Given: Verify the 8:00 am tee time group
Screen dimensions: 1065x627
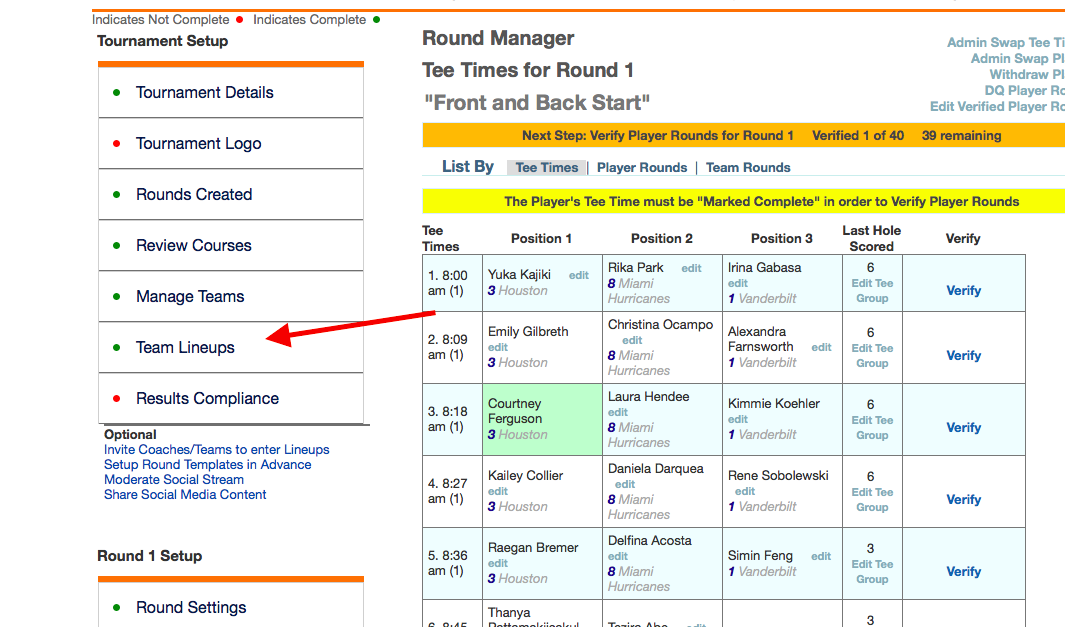Looking at the screenshot, I should point(963,291).
